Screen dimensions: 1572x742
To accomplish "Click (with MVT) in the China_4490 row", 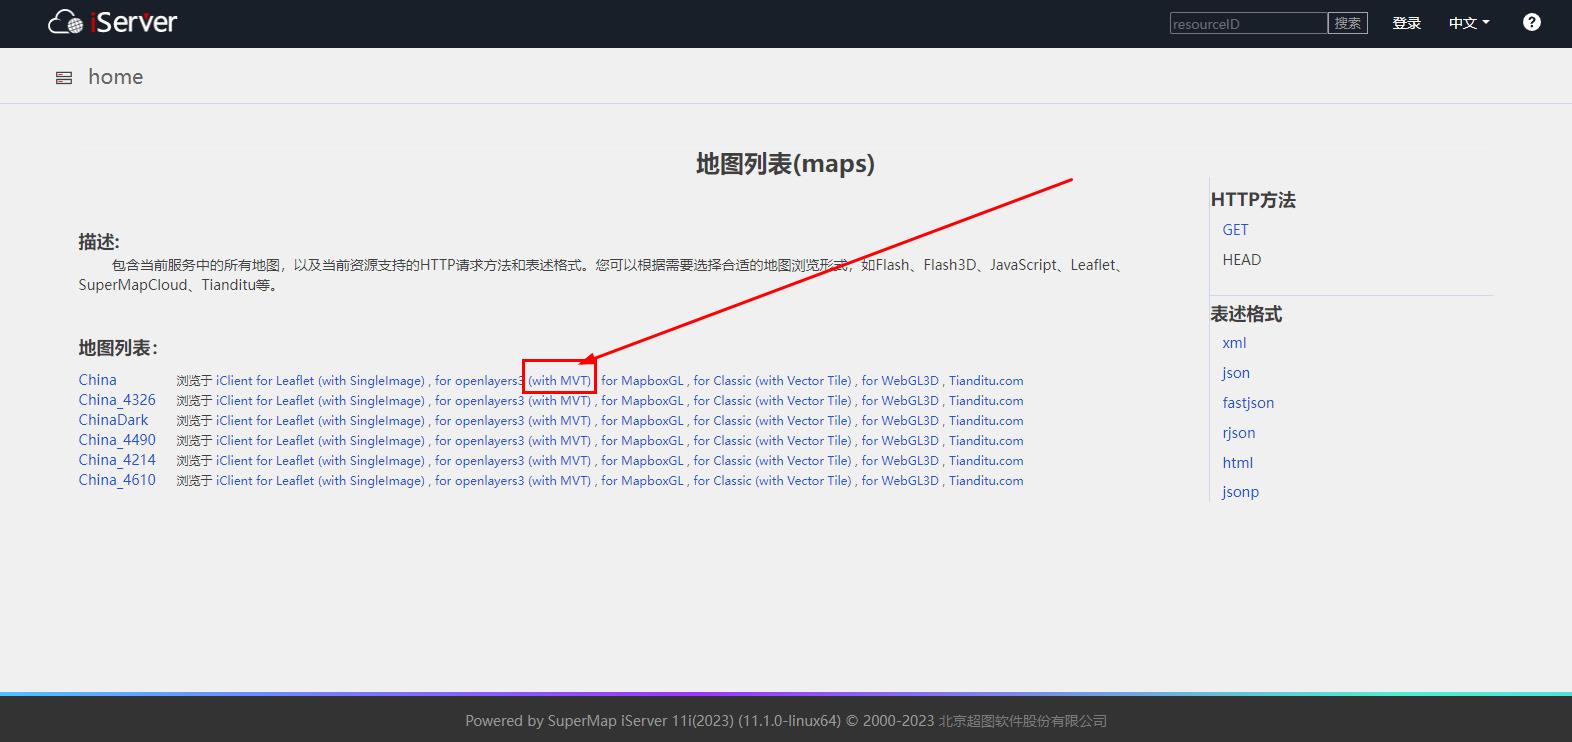I will pyautogui.click(x=560, y=441).
